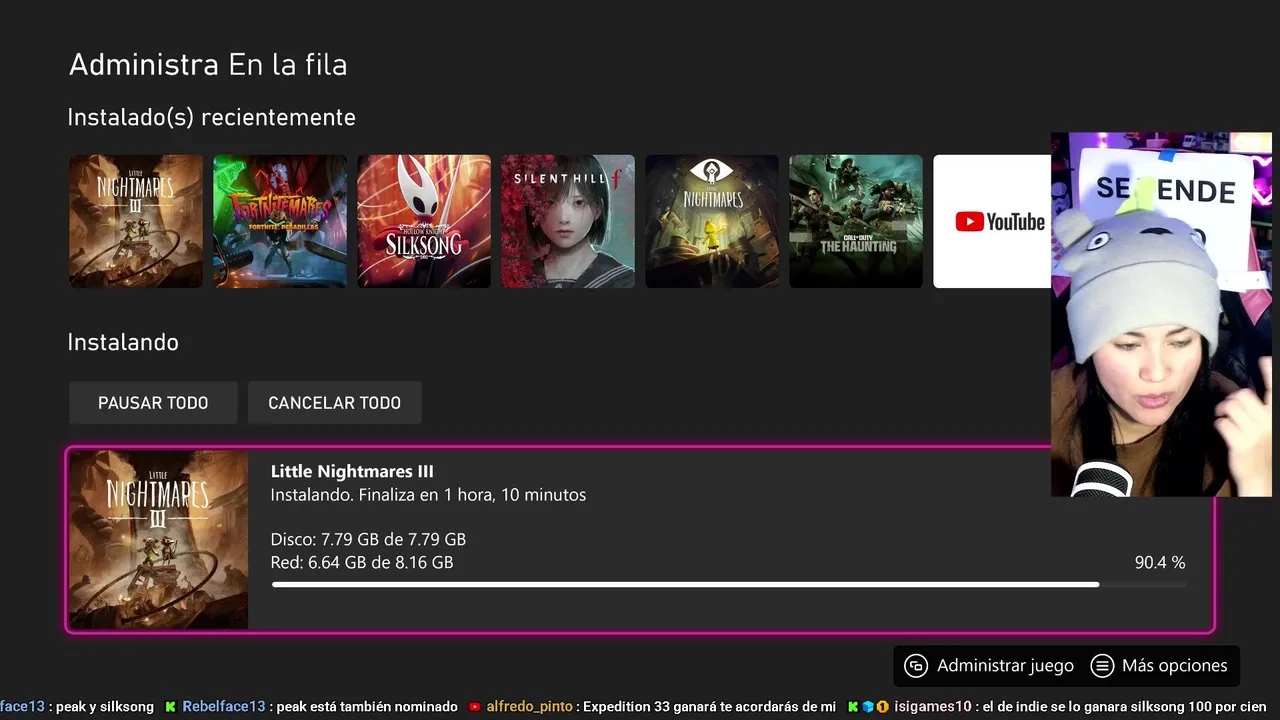Click the Administrar juego view icon
1280x720 pixels.
pyautogui.click(x=916, y=666)
